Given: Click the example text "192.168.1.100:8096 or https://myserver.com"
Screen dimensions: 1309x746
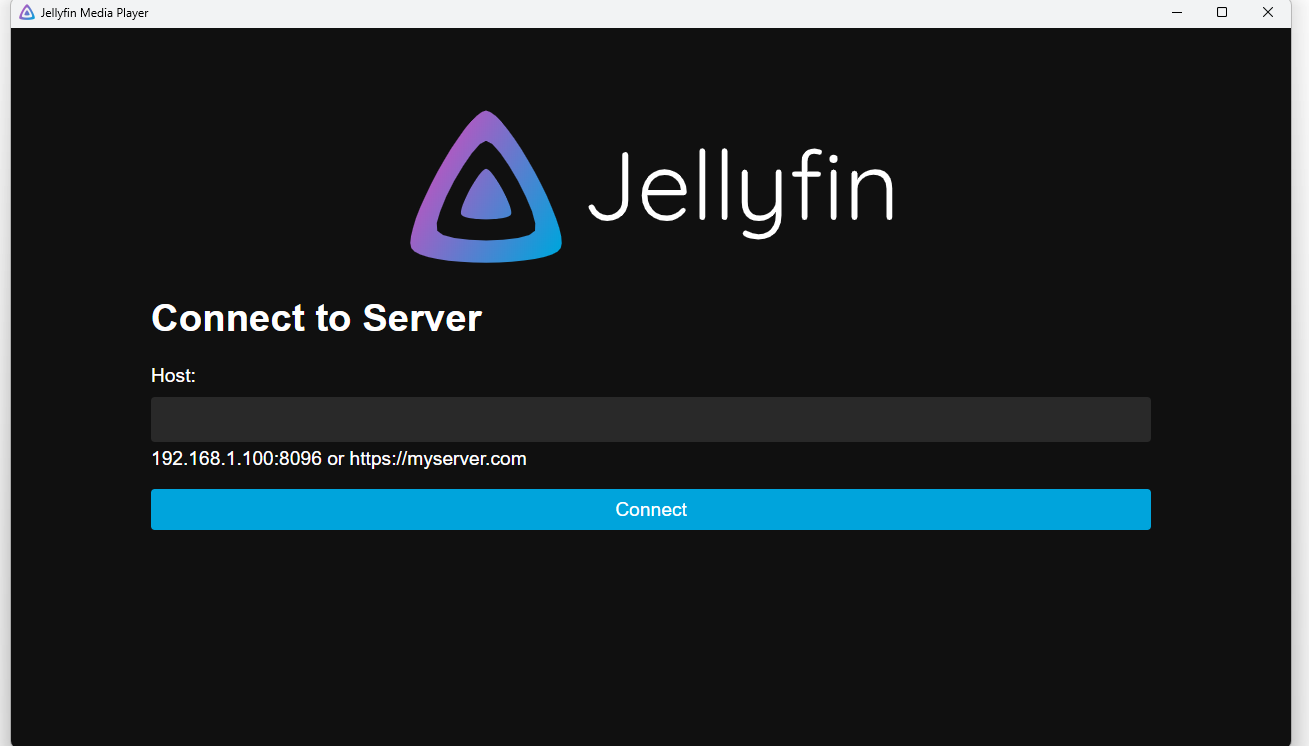Looking at the screenshot, I should pyautogui.click(x=339, y=459).
